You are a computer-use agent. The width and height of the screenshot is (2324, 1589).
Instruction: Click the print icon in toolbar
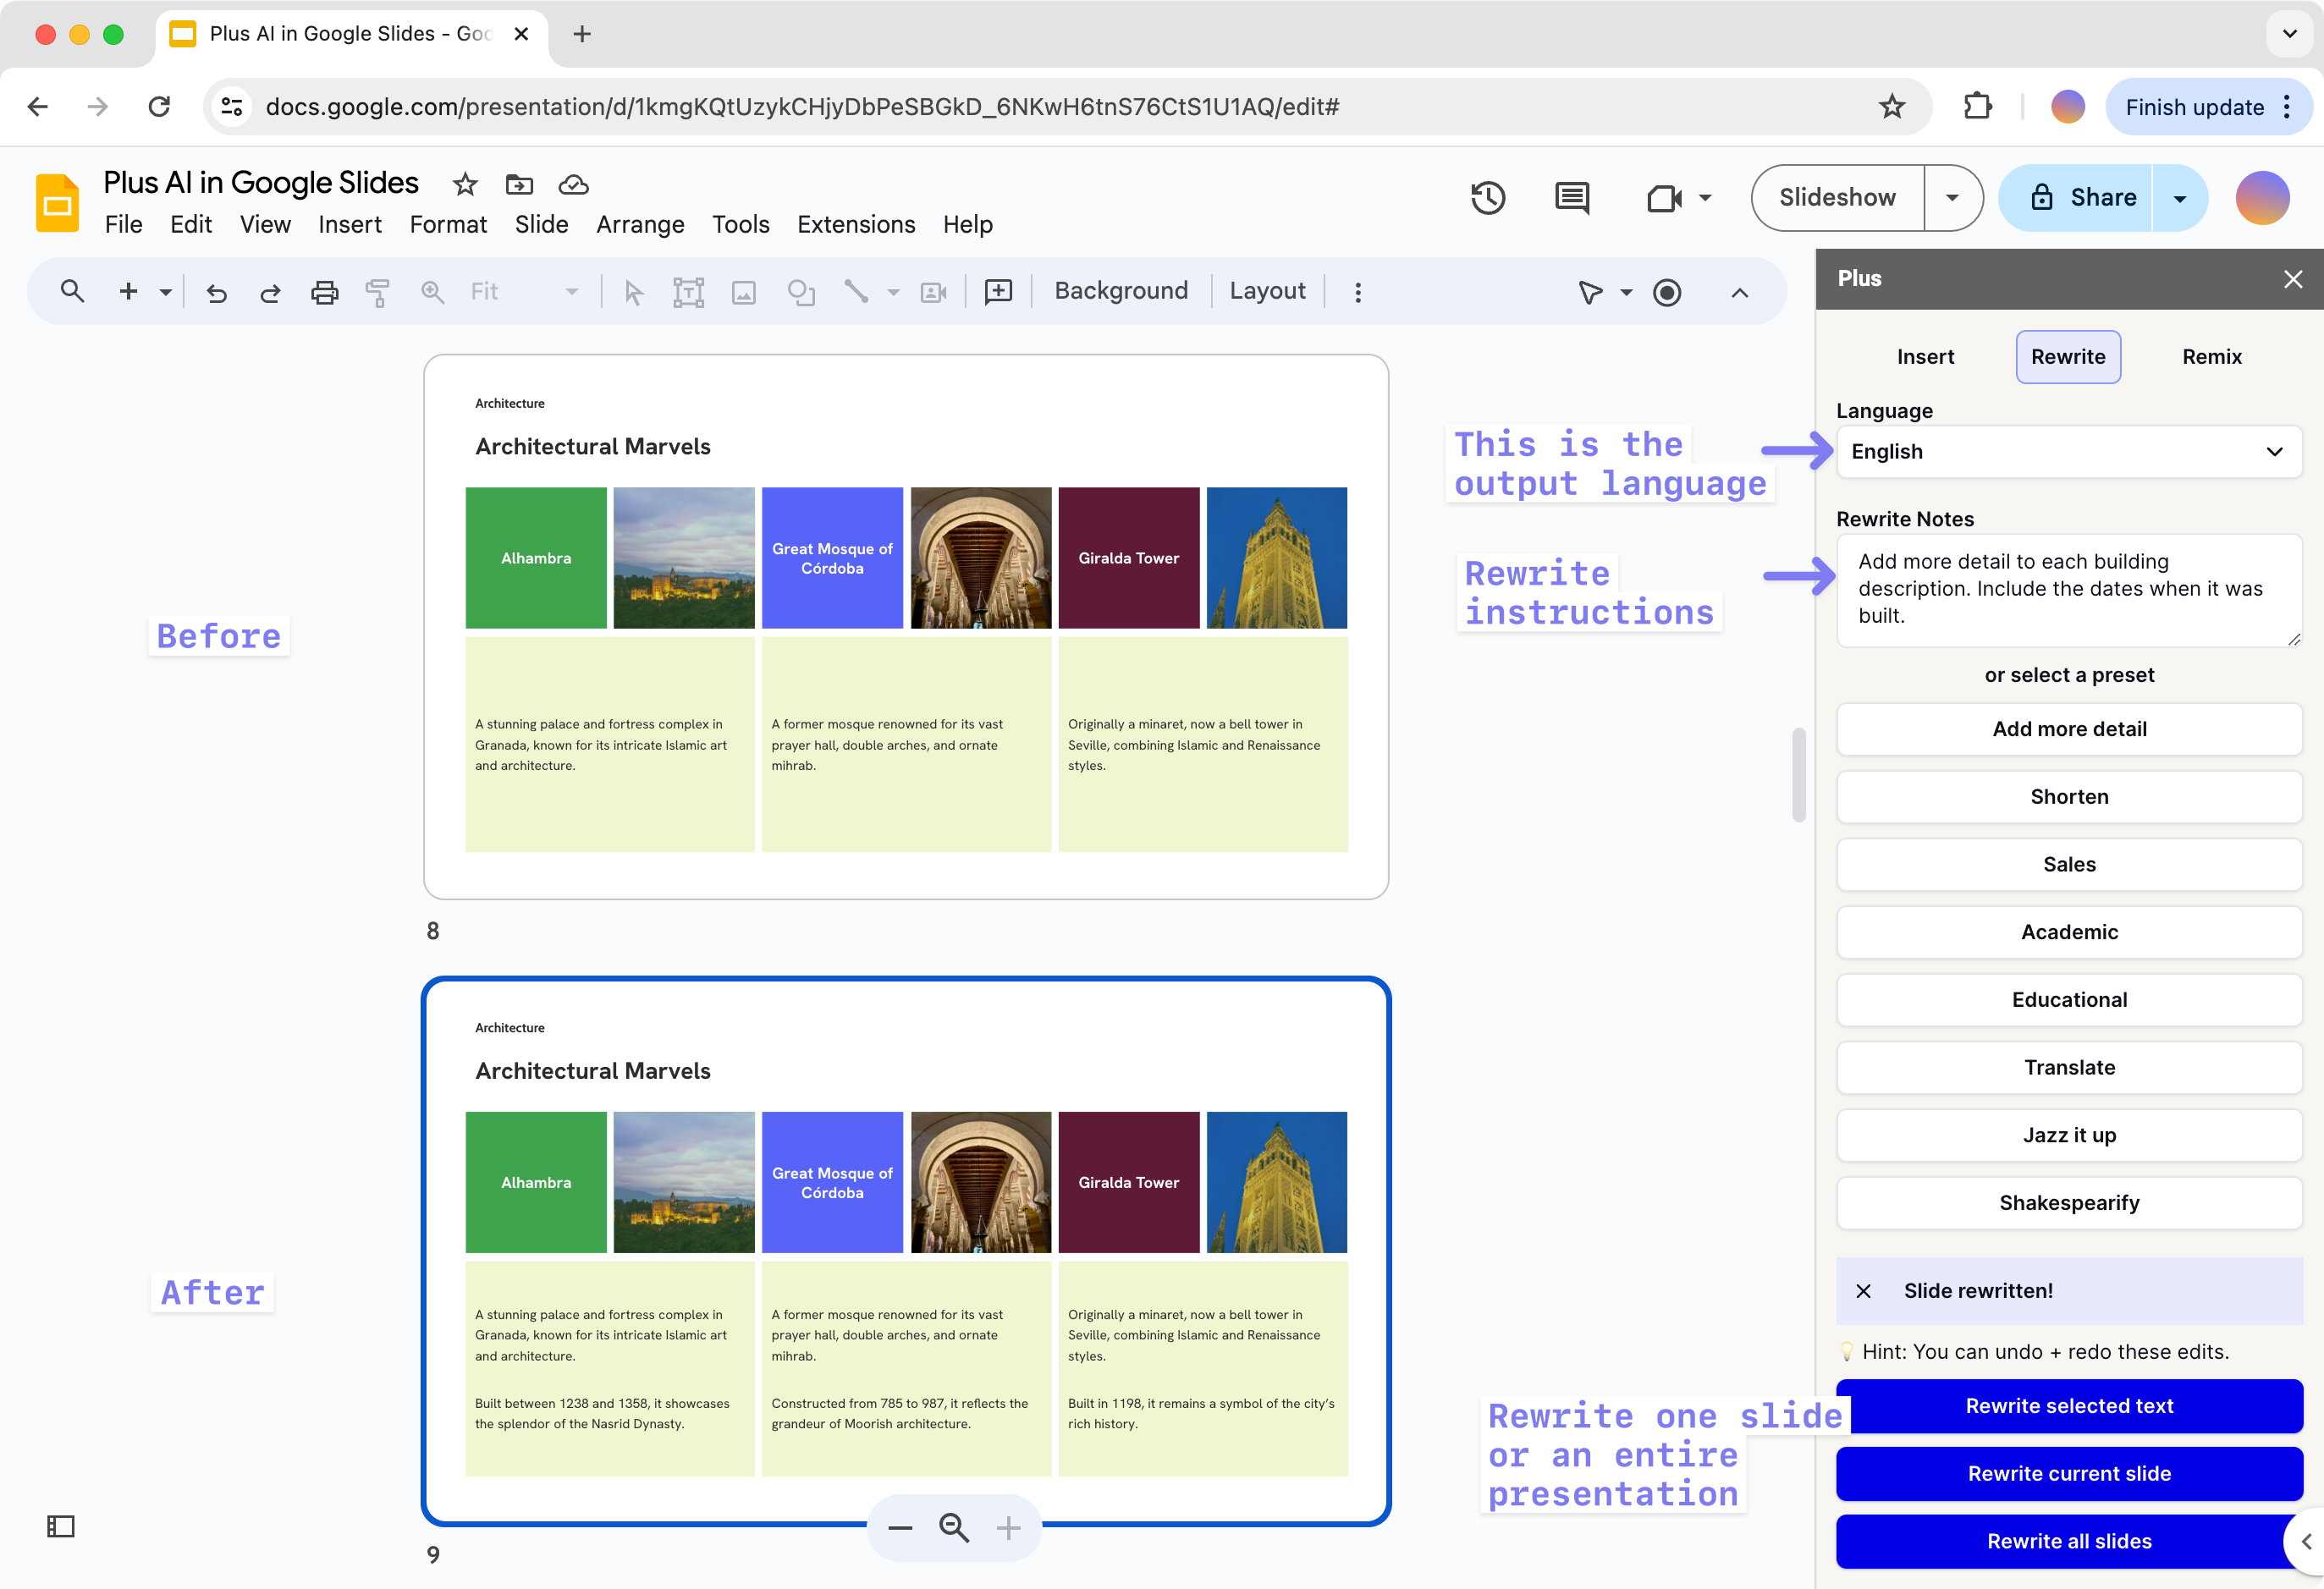point(324,292)
